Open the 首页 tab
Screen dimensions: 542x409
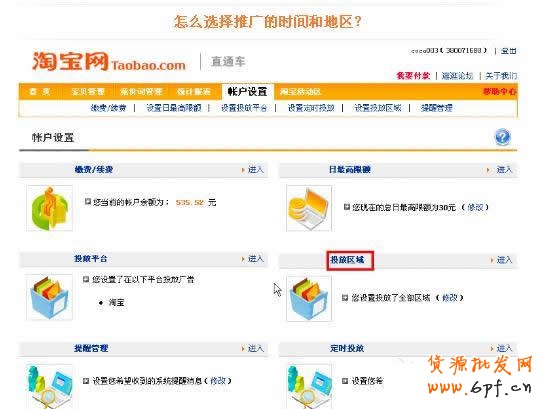point(40,92)
